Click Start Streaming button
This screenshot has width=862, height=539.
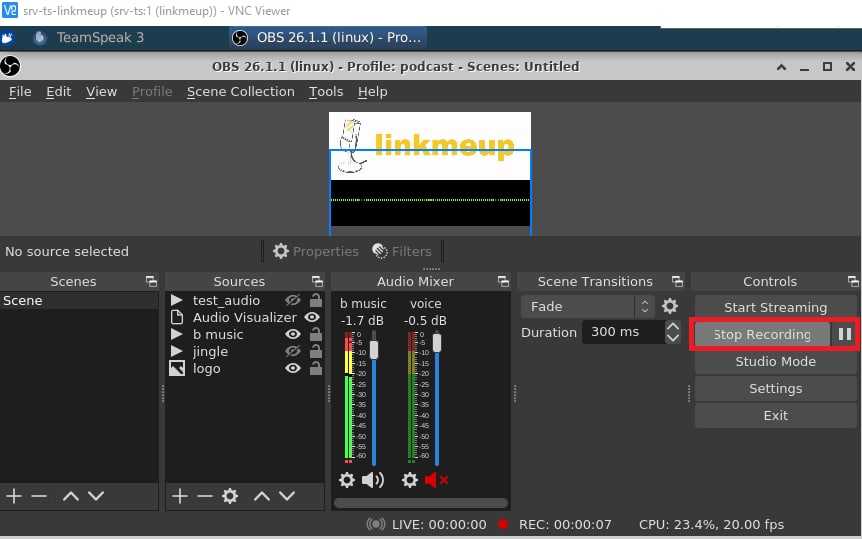[x=775, y=307]
